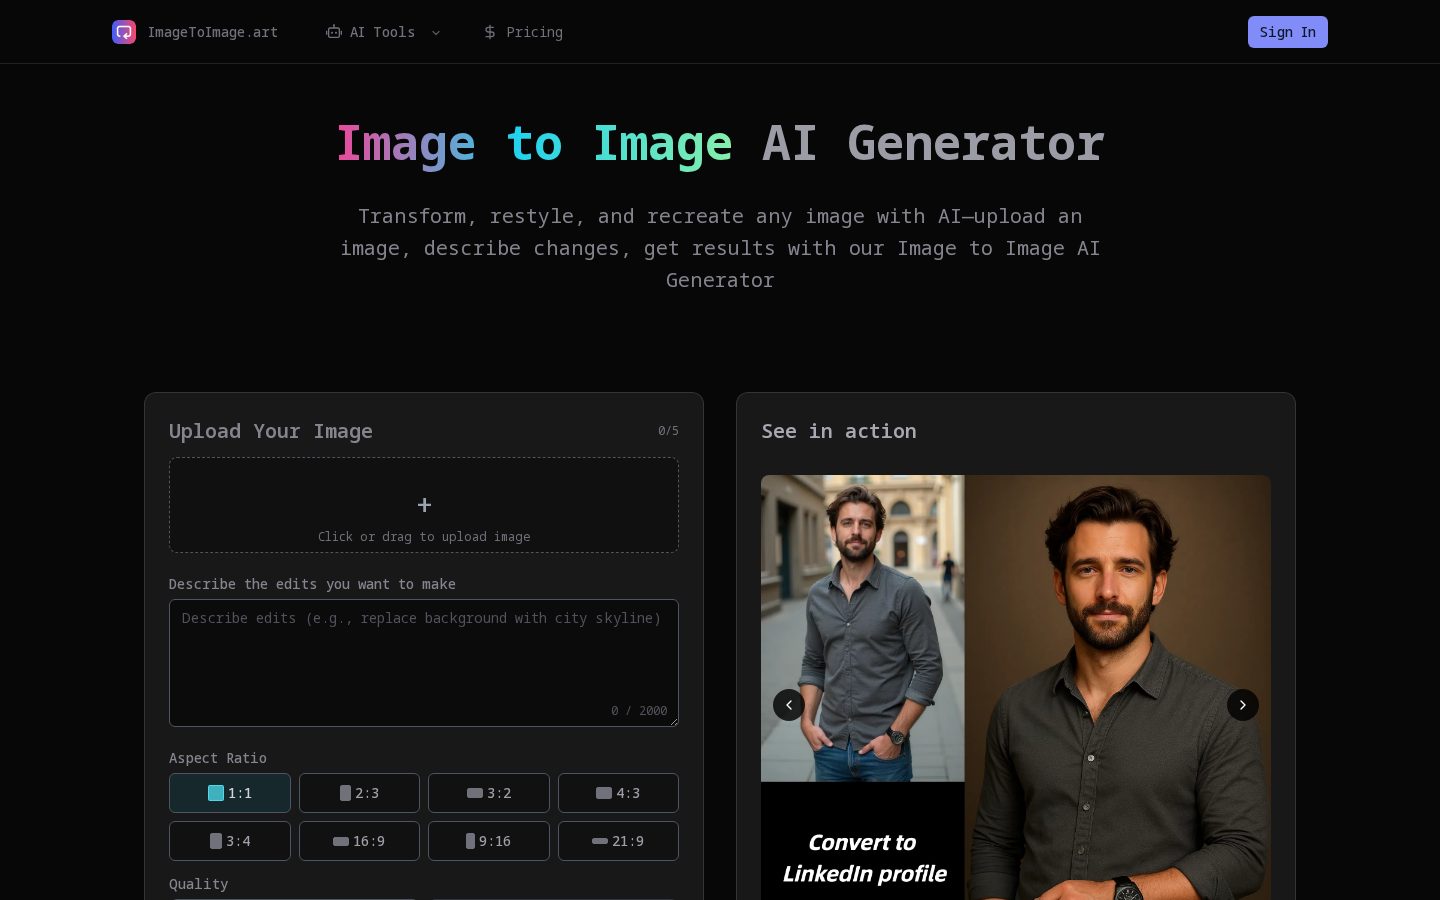Screen dimensions: 1440x900
Task: Click the robot icon beside AI Tools
Action: click(334, 32)
